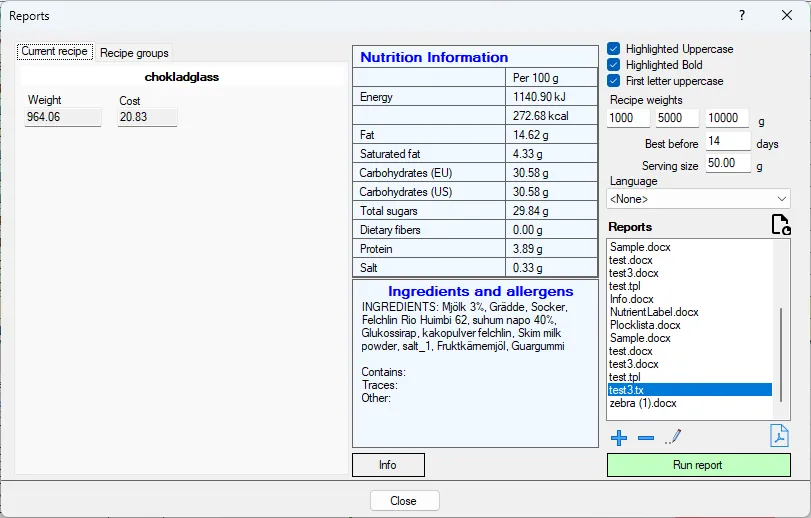Click the Carbohydrates (US) row label
This screenshot has height=518, width=811.
pyautogui.click(x=406, y=192)
